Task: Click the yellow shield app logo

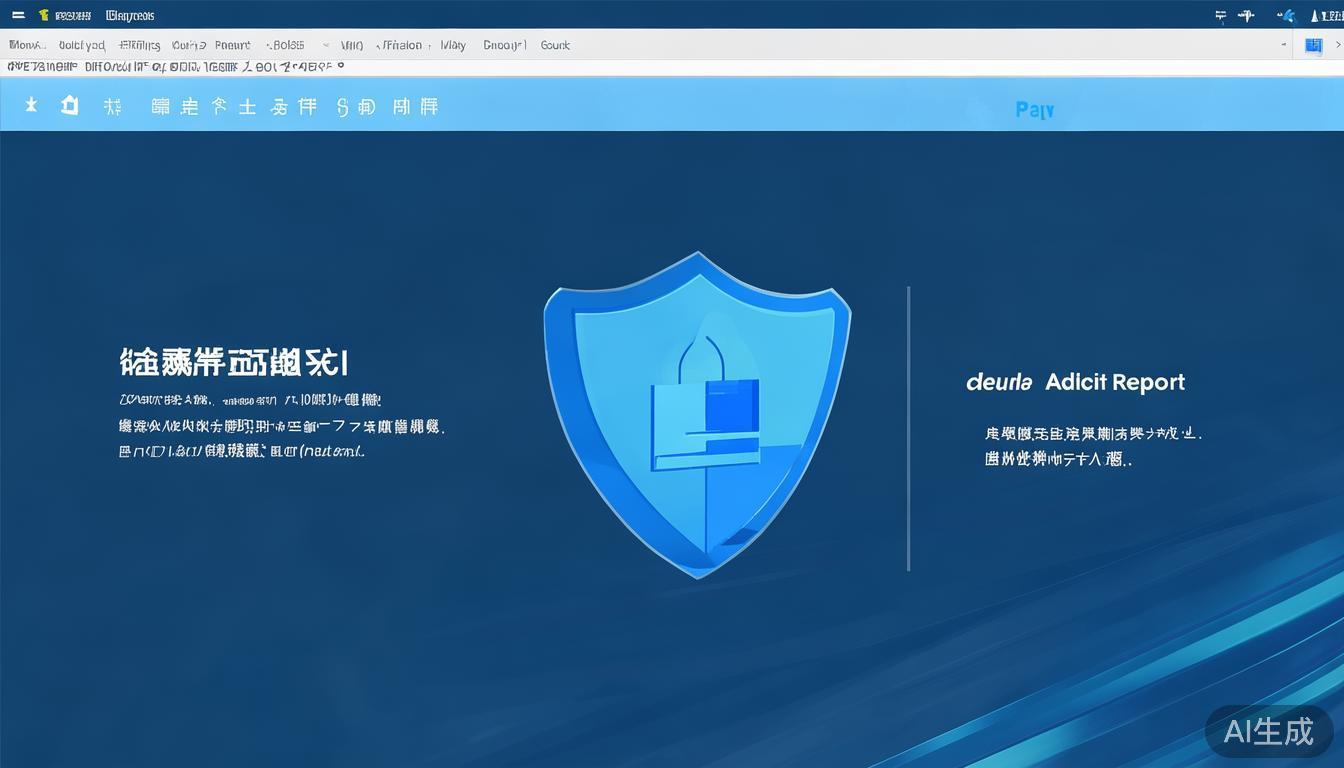Action: click(x=42, y=15)
